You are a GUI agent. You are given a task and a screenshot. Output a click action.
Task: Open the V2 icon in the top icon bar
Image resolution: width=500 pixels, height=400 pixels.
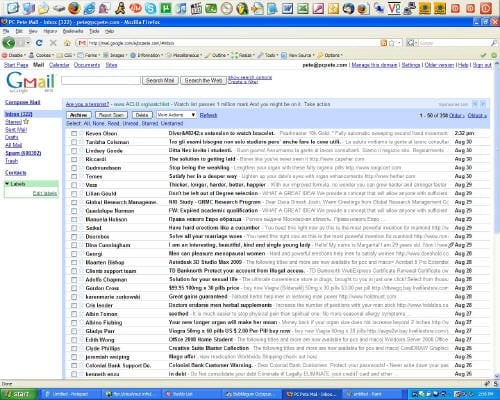pos(394,8)
